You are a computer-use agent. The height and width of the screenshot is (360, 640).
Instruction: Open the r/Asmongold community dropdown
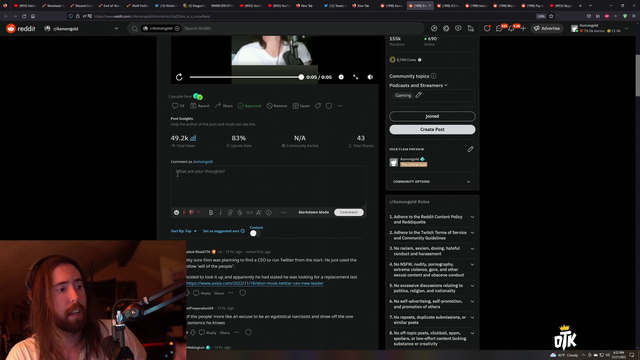81,29
